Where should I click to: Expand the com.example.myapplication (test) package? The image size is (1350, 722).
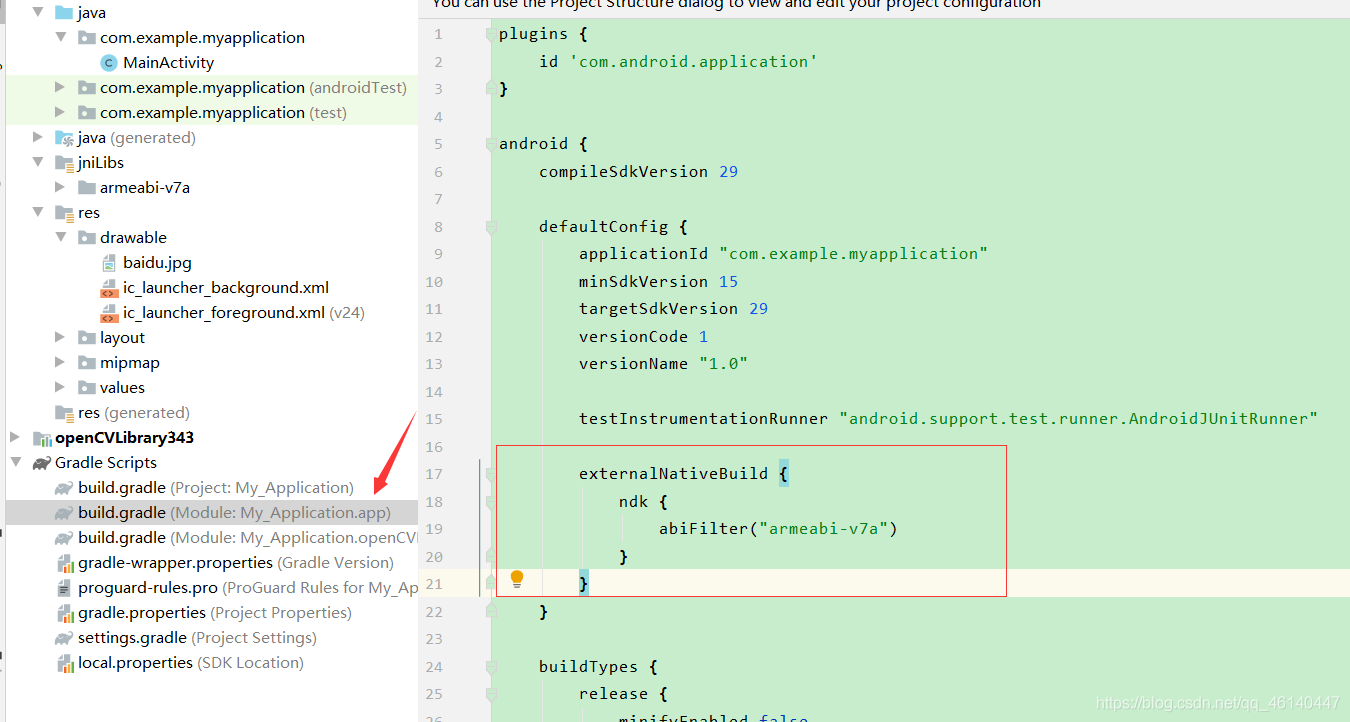coord(61,112)
